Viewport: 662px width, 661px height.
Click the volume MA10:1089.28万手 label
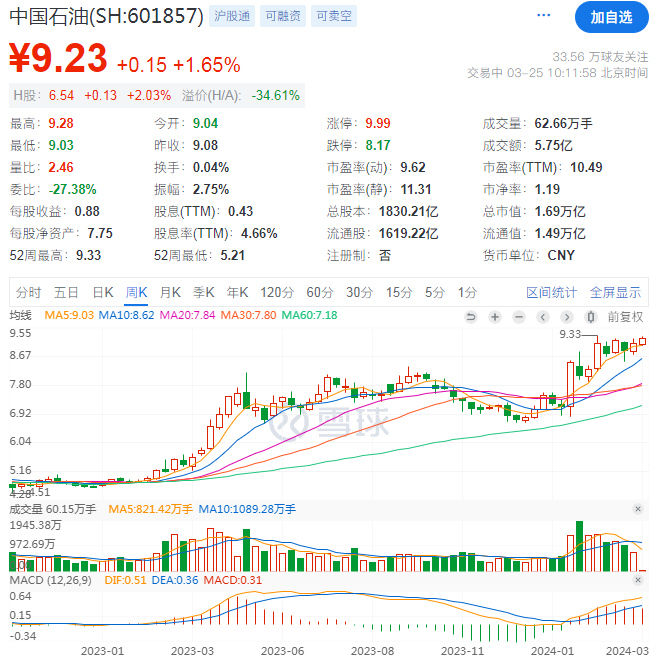[247, 509]
